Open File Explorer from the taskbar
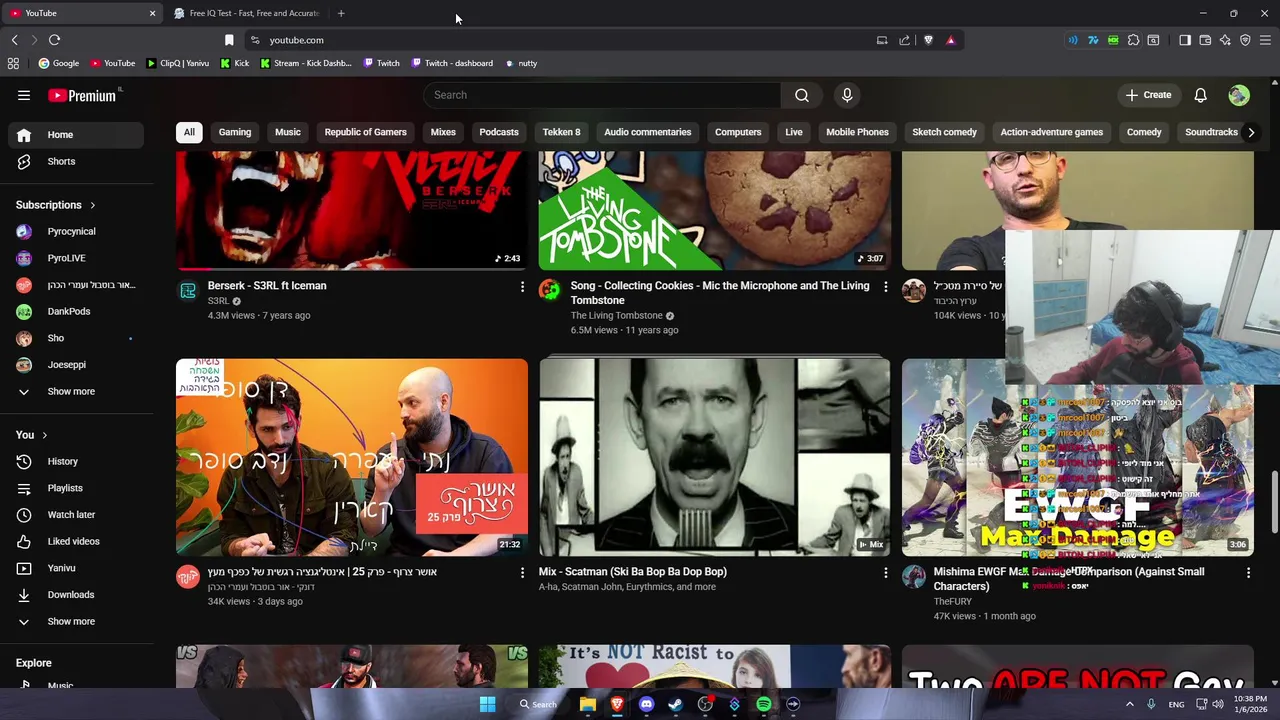The height and width of the screenshot is (720, 1280). (x=588, y=704)
